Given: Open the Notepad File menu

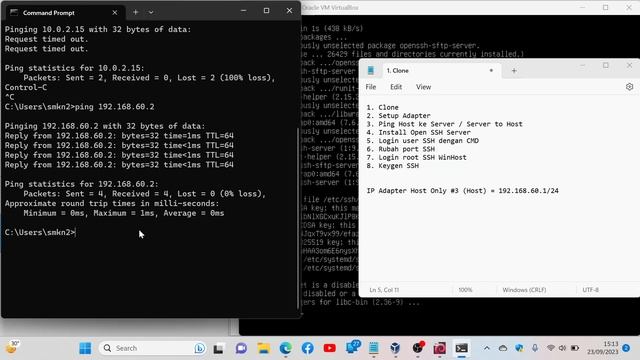Looking at the screenshot, I should click(x=371, y=87).
